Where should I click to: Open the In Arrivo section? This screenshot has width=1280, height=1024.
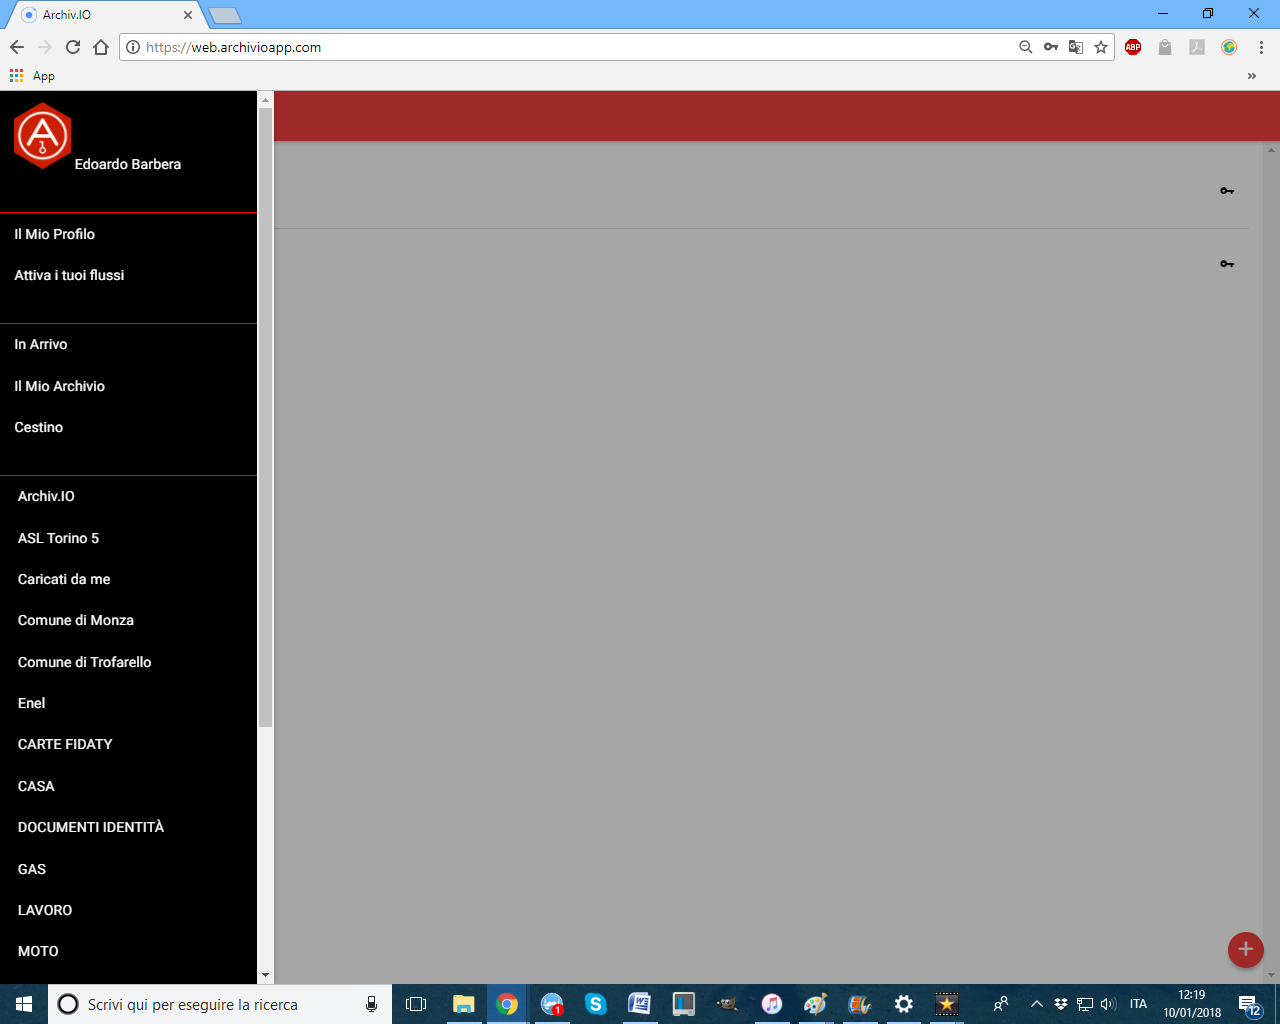(x=41, y=344)
